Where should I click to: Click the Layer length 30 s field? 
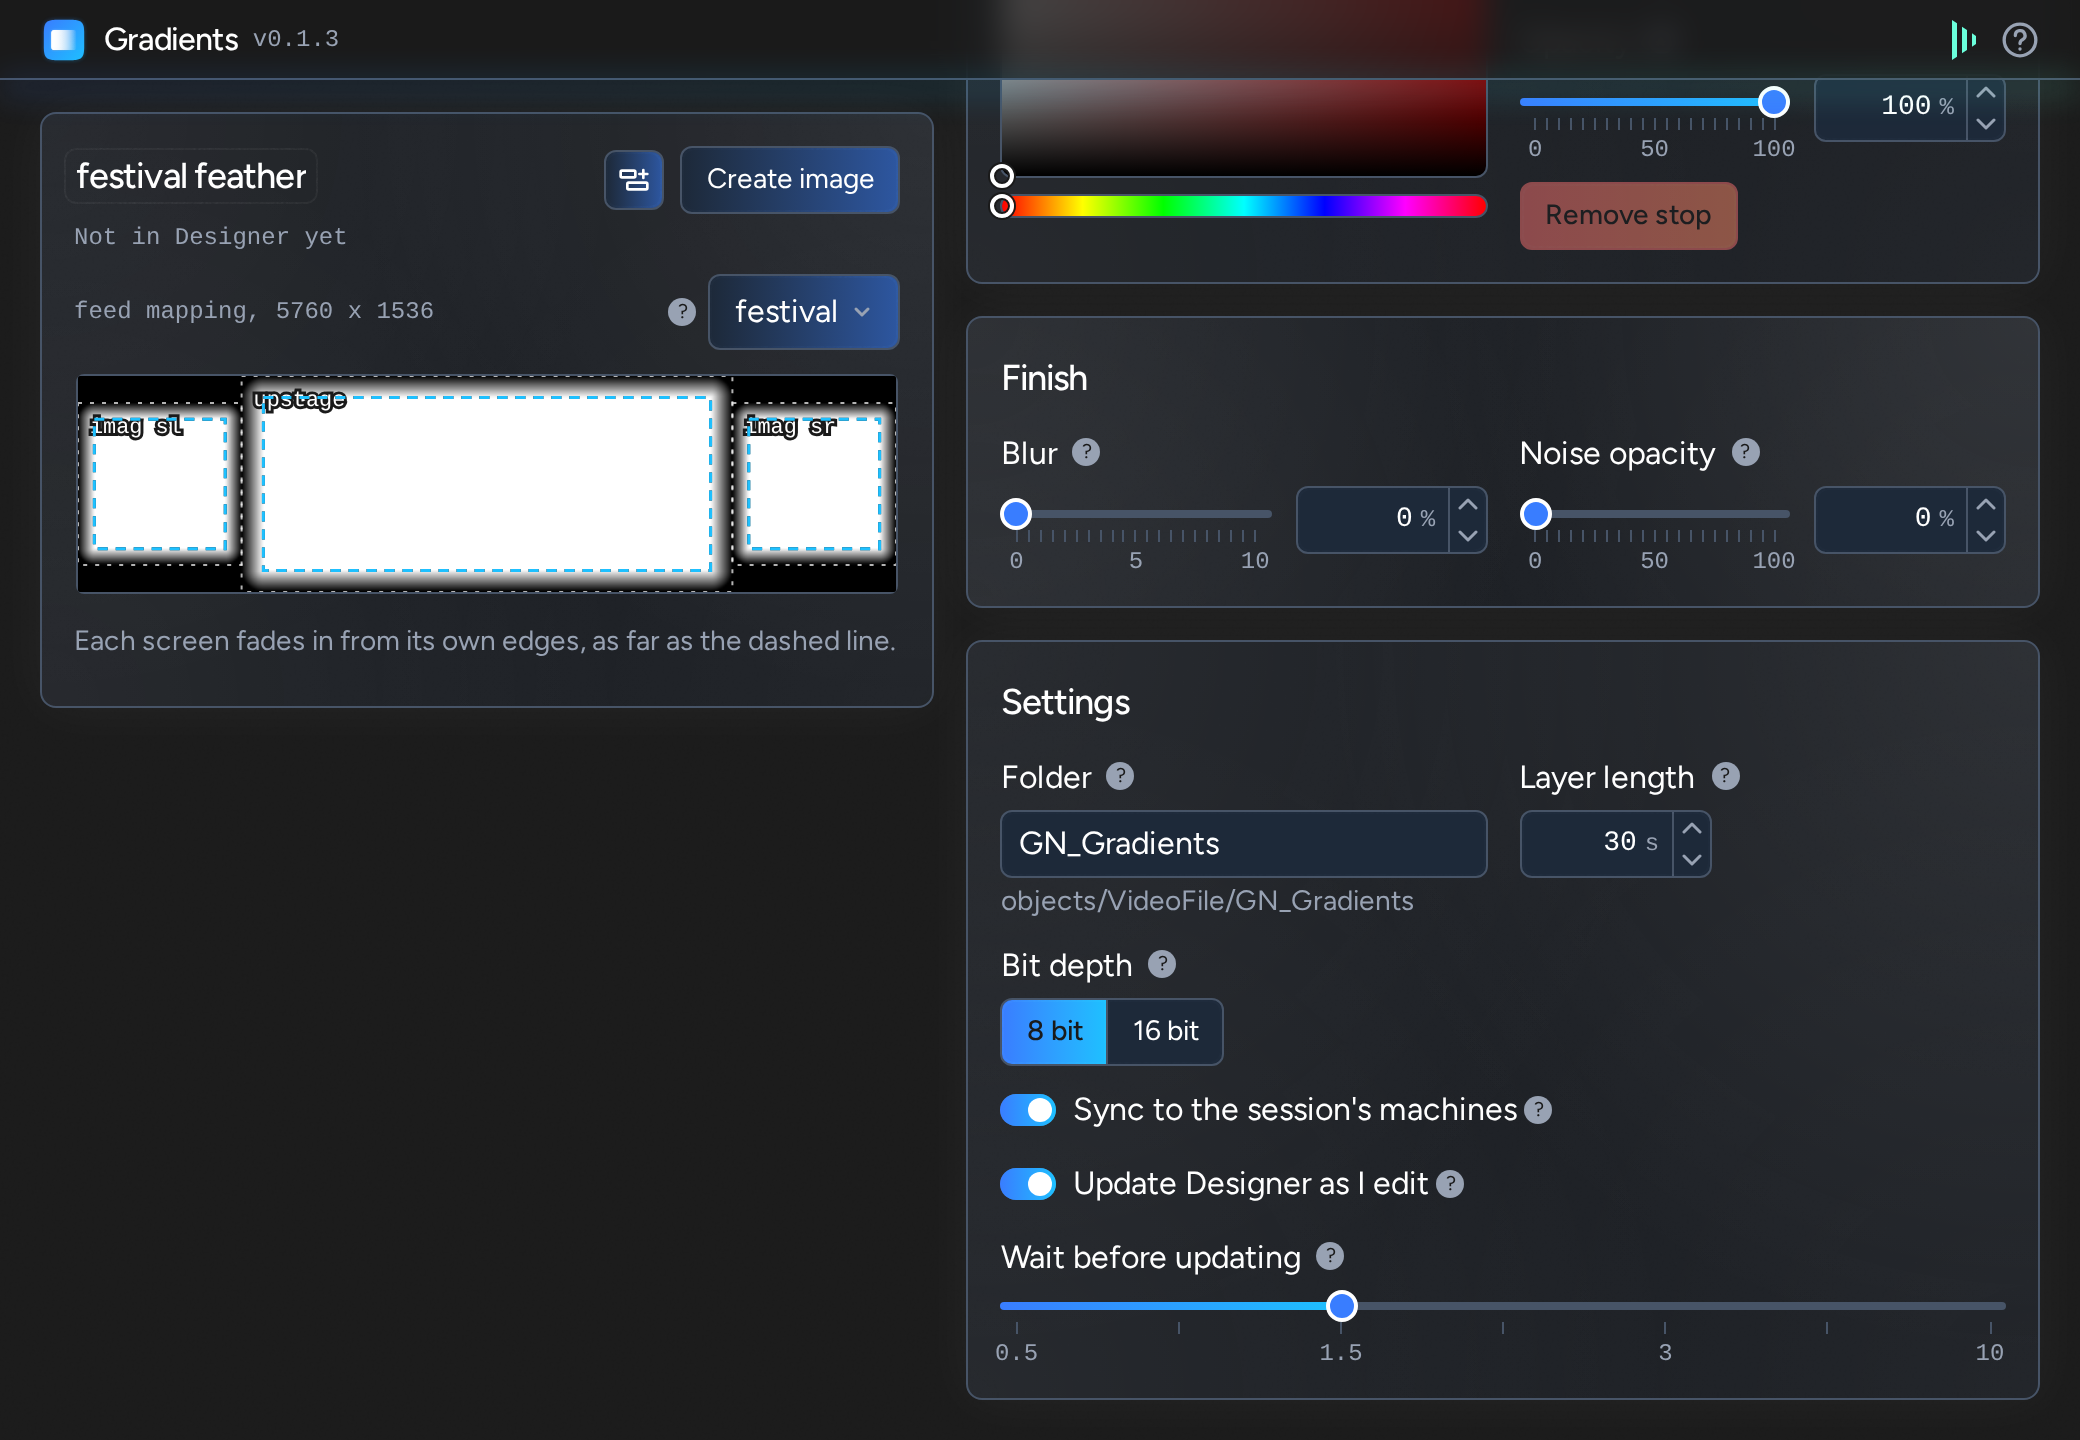tap(1597, 844)
